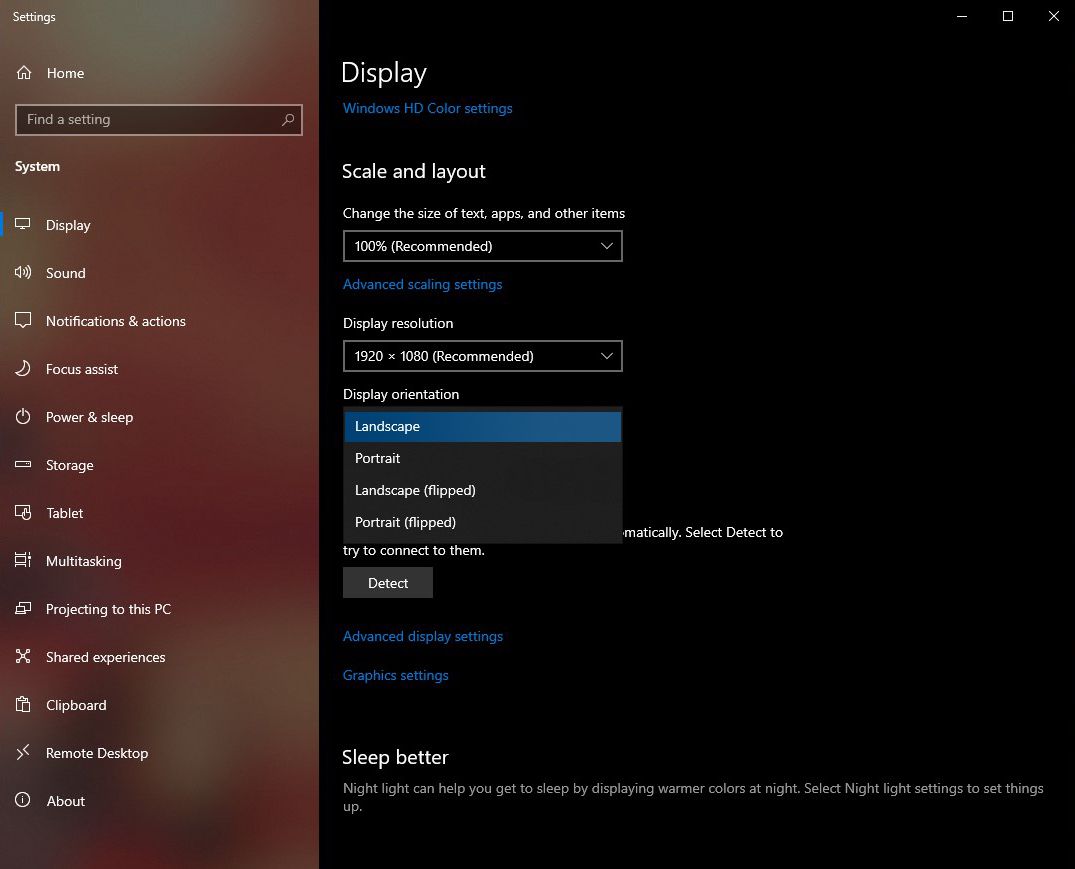The height and width of the screenshot is (869, 1075).
Task: Select the Remote Desktop icon
Action: point(24,753)
